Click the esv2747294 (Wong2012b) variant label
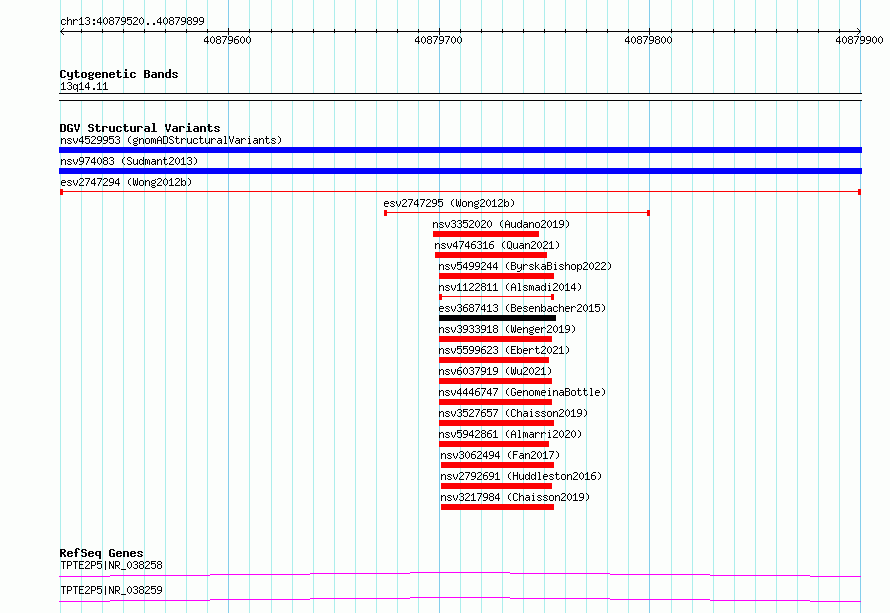 coord(126,182)
